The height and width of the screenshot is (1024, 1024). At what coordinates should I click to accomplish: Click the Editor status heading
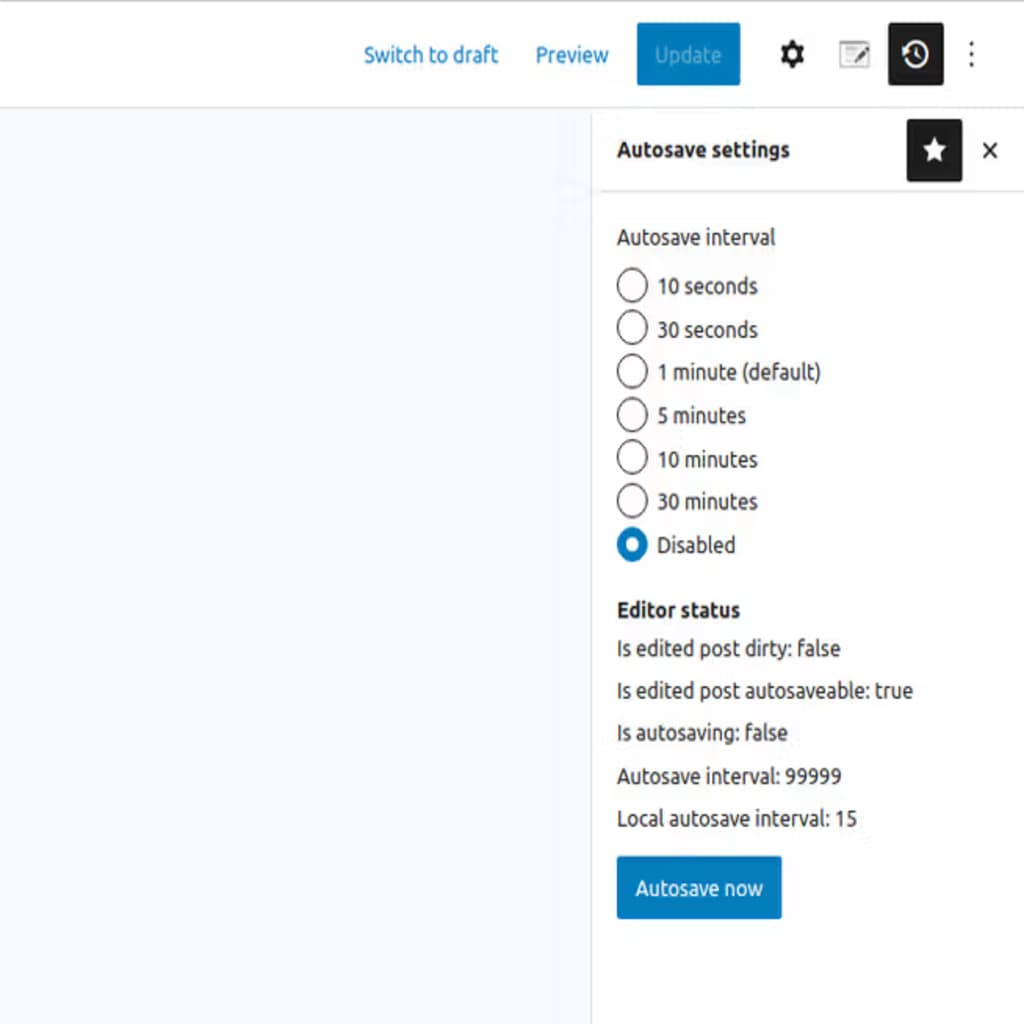[x=679, y=610]
